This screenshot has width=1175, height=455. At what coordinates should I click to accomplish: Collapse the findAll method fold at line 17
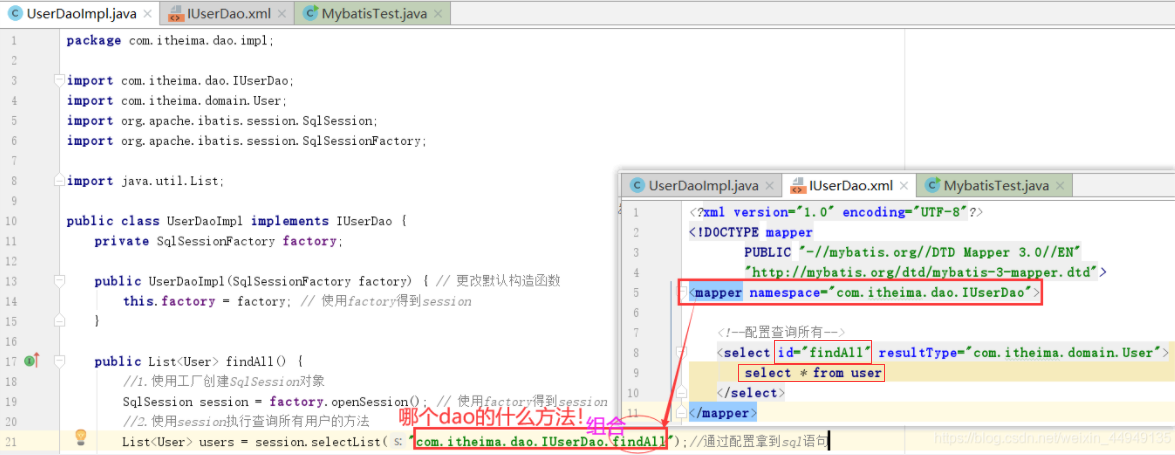(60, 361)
